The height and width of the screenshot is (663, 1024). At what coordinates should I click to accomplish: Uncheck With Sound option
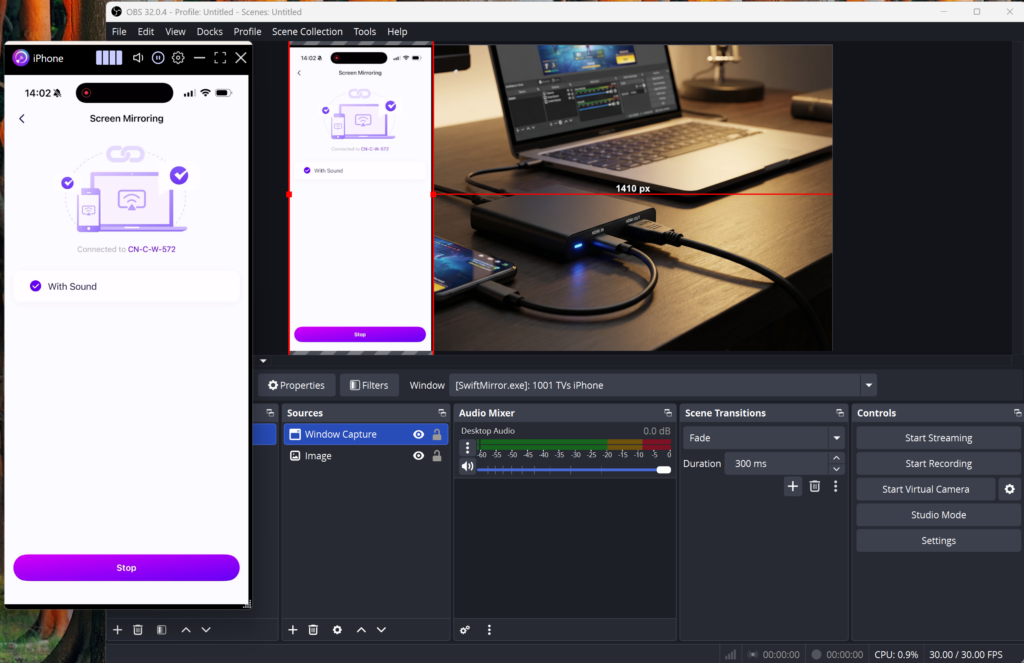[36, 286]
